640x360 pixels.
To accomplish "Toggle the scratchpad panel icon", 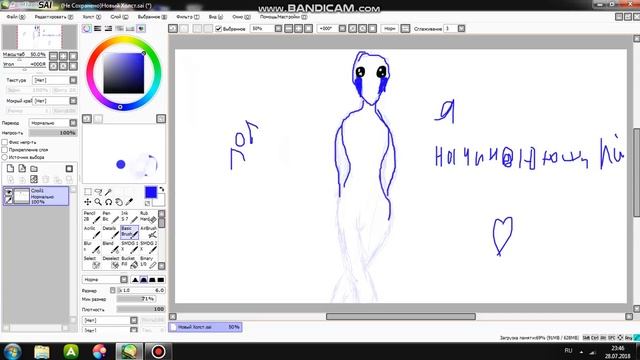I will 141,29.
